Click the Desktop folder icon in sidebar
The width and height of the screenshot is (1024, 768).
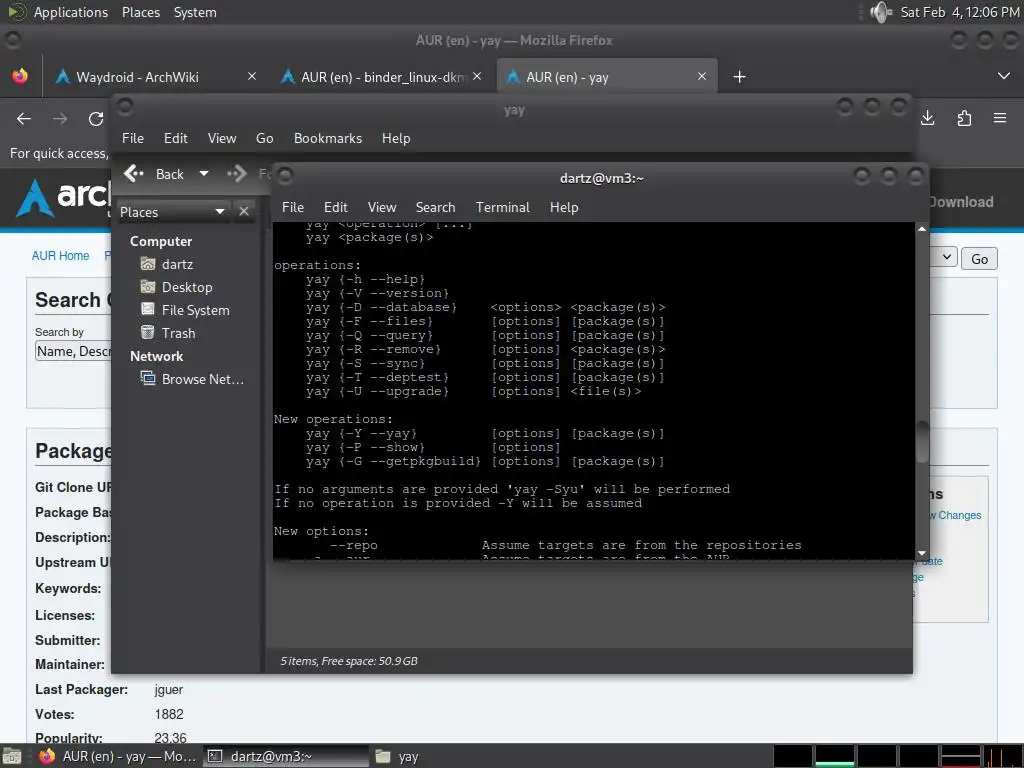148,287
